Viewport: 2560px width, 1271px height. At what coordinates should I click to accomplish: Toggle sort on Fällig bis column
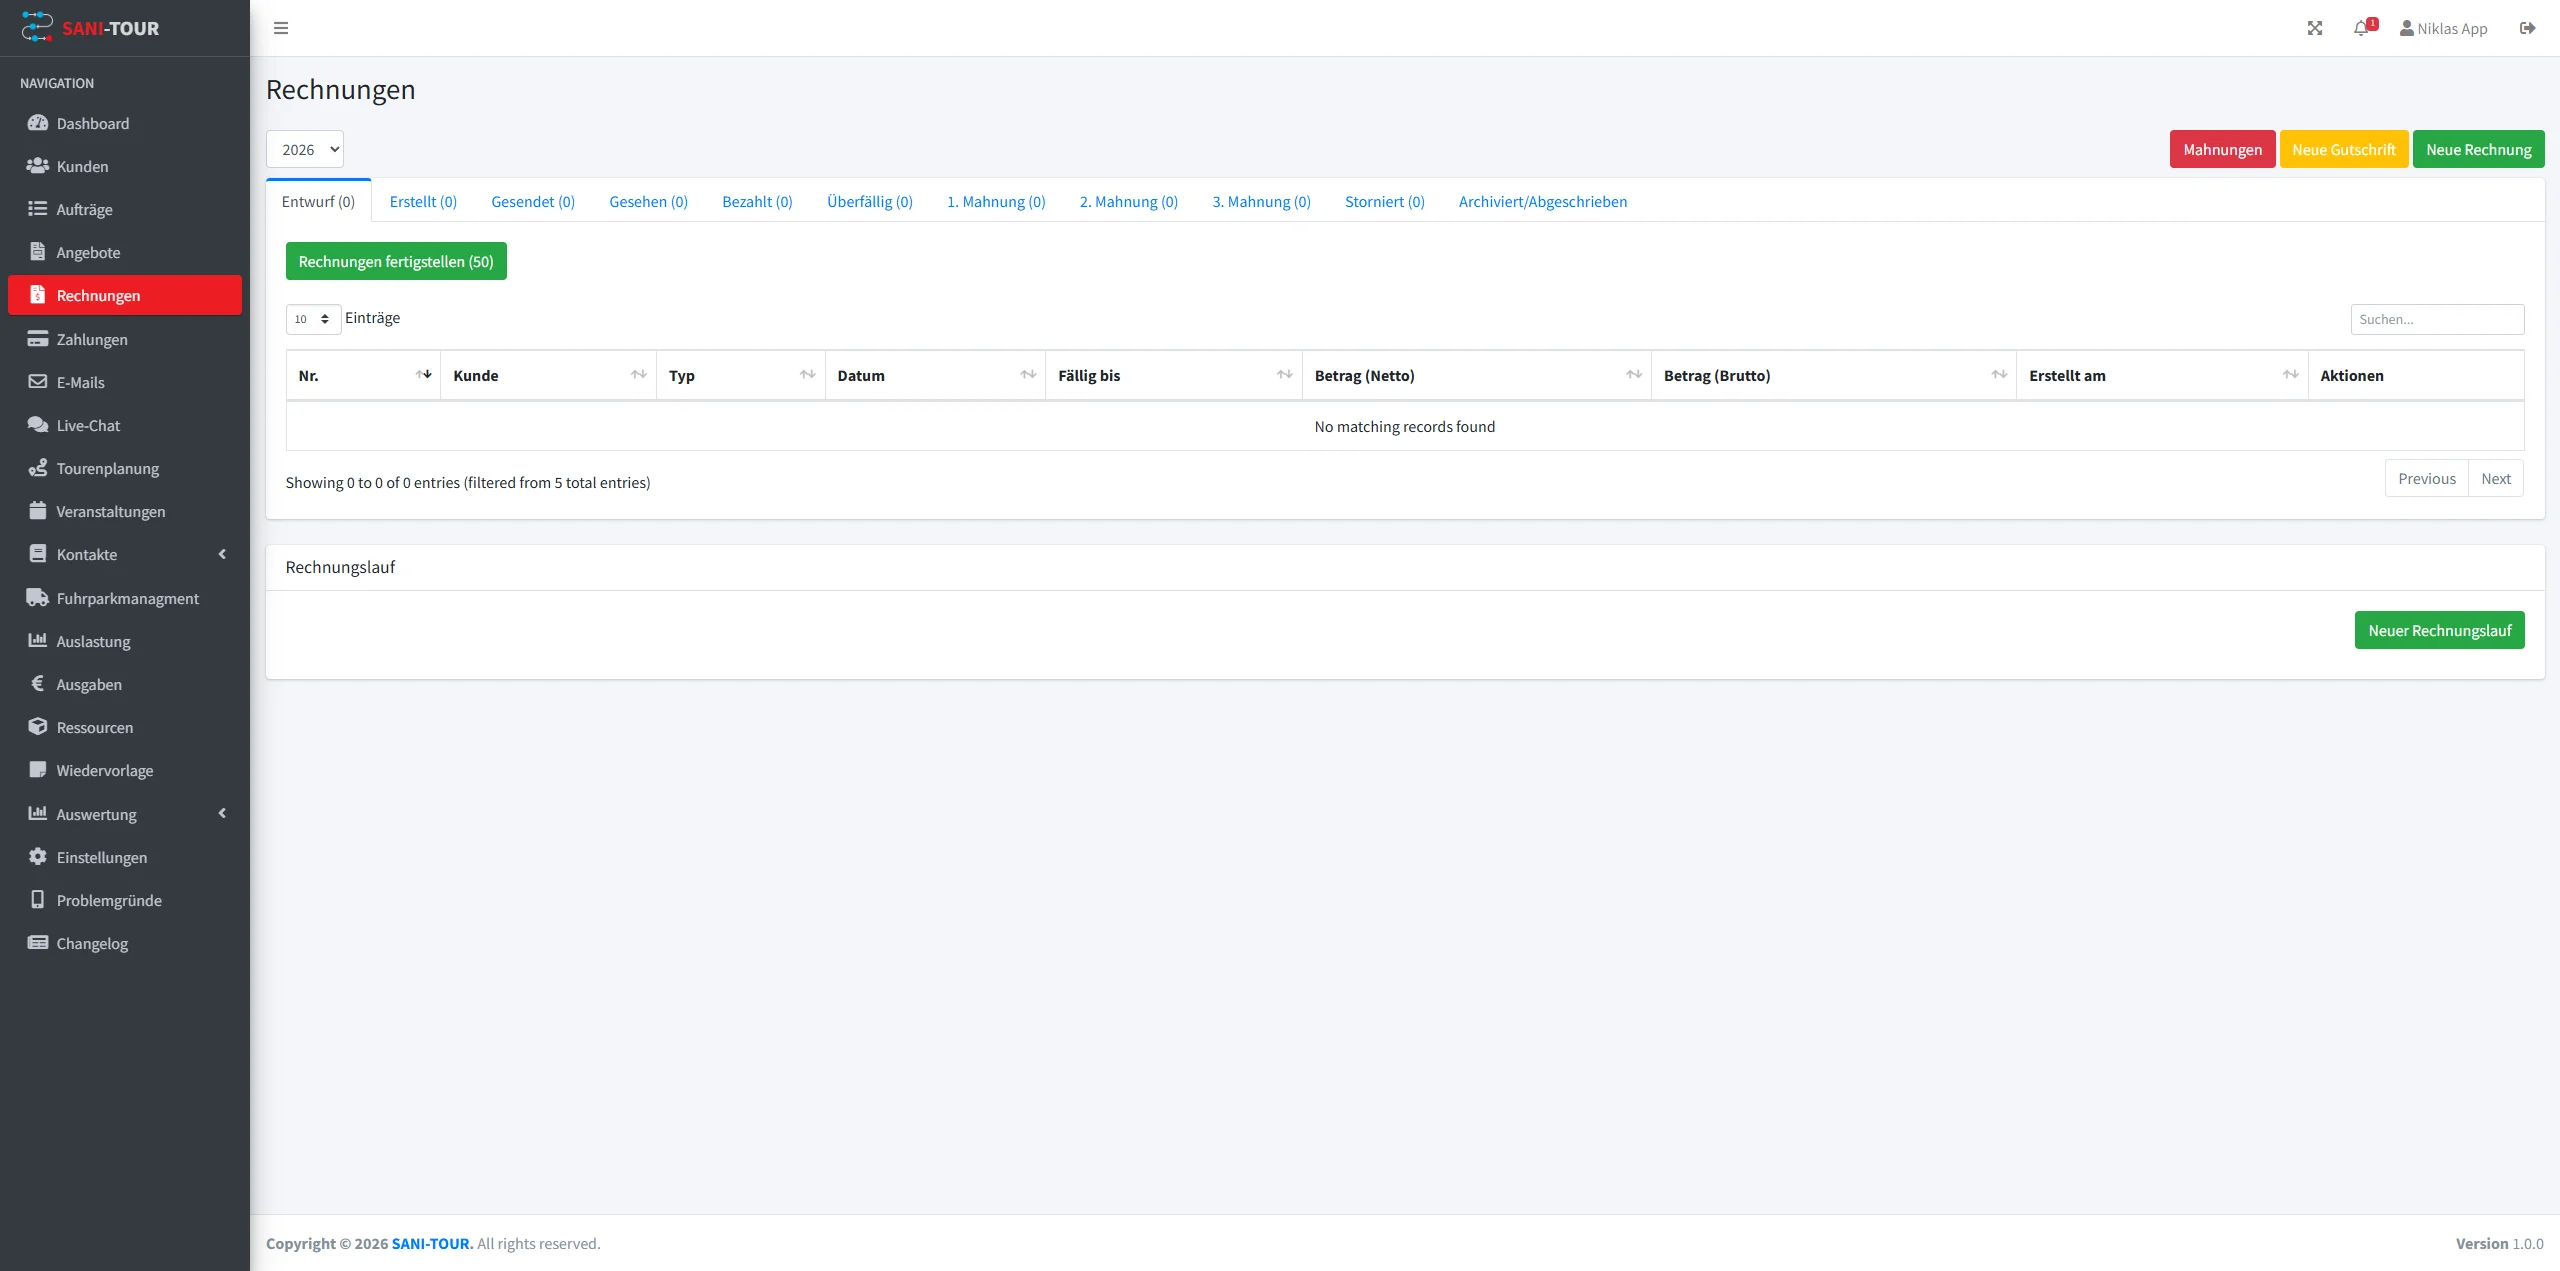coord(1284,375)
